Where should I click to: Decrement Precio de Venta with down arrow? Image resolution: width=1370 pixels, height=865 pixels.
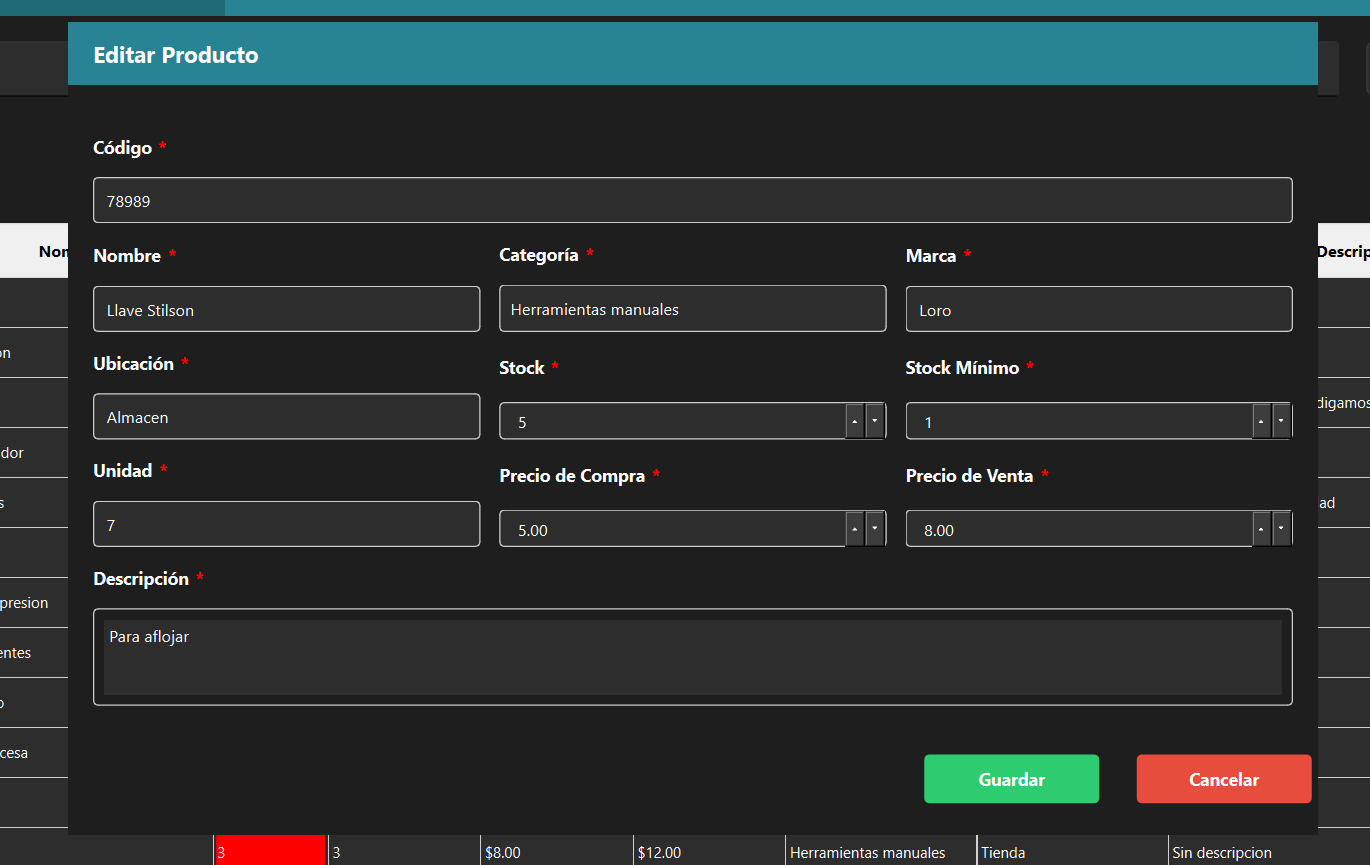tap(1281, 529)
